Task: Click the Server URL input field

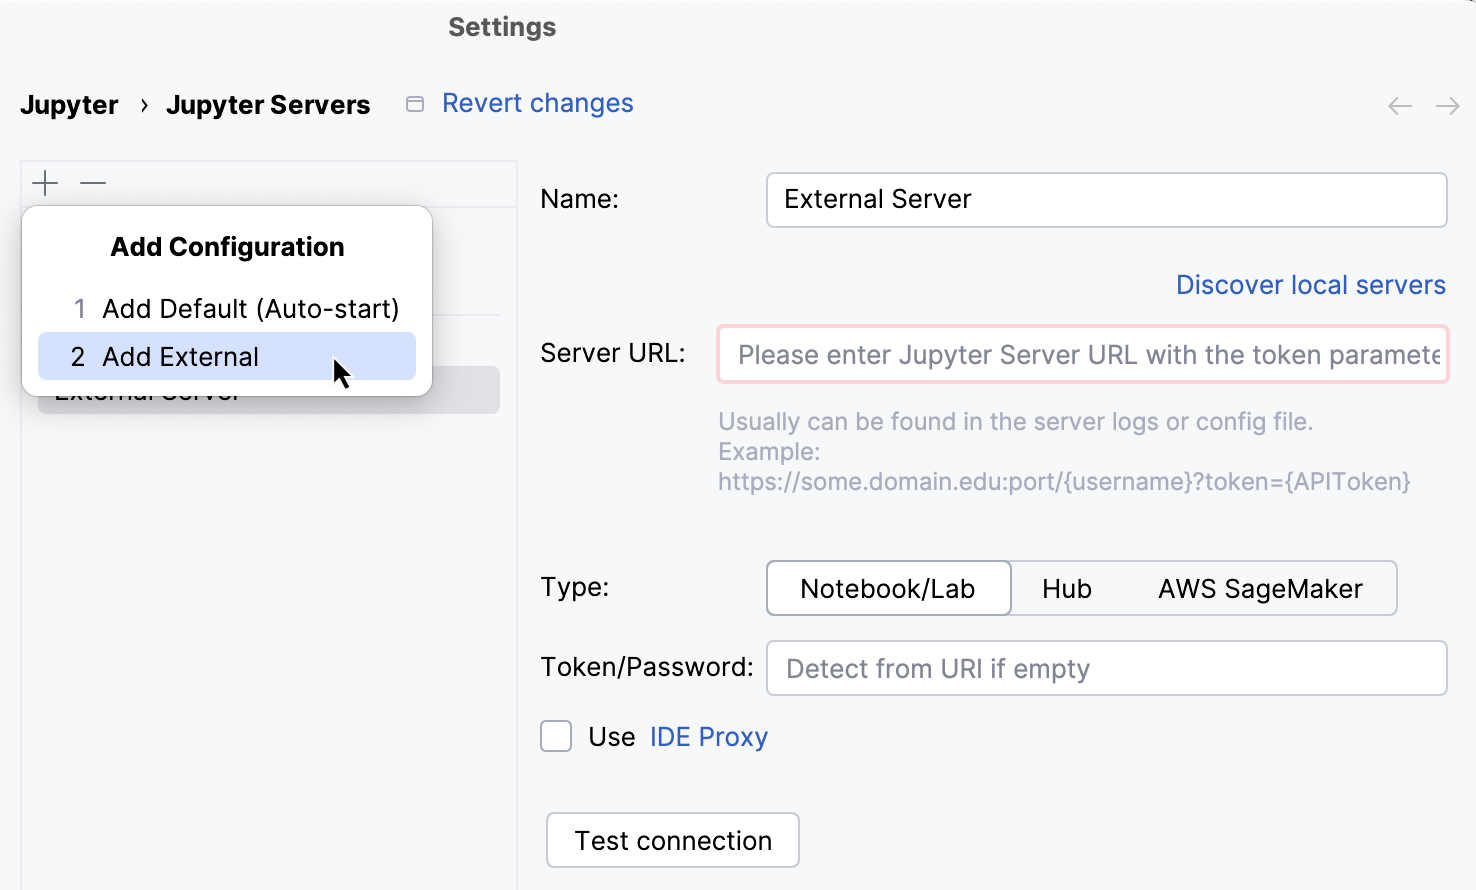Action: click(x=1082, y=355)
